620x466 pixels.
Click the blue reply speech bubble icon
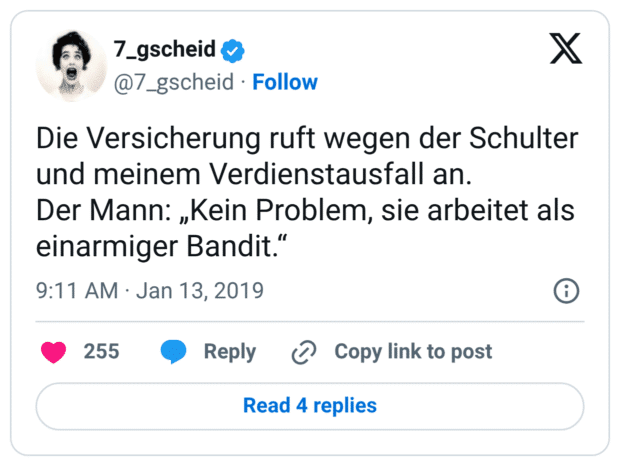point(174,352)
